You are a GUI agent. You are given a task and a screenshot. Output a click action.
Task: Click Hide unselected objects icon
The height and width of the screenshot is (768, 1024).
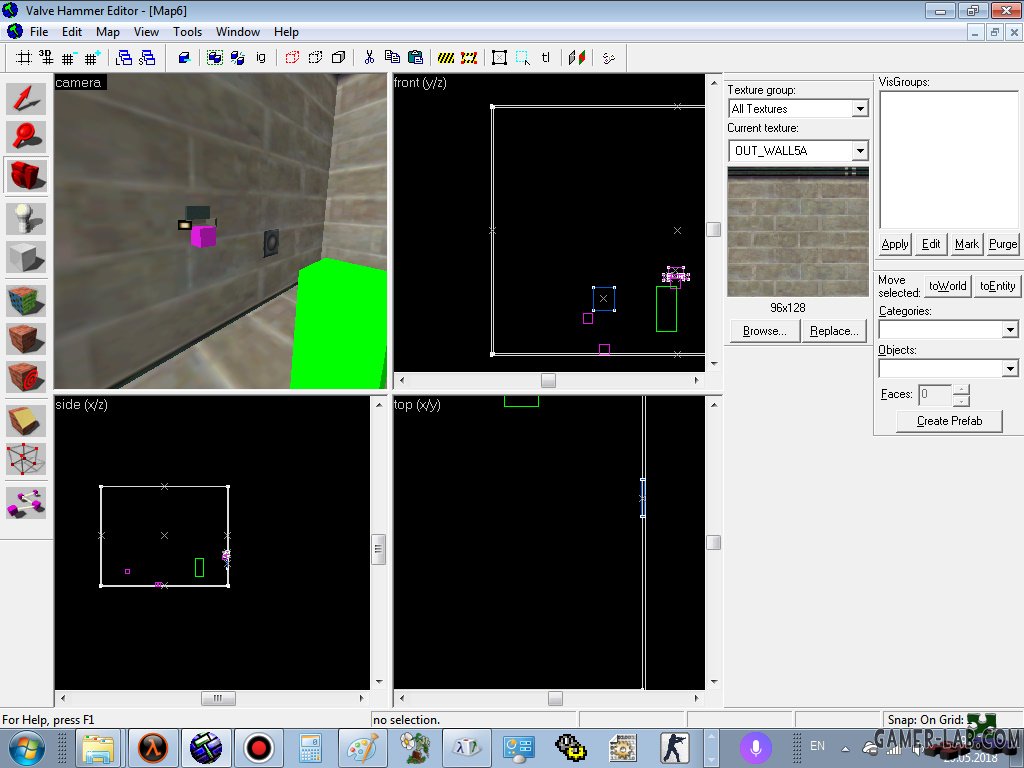pyautogui.click(x=315, y=58)
